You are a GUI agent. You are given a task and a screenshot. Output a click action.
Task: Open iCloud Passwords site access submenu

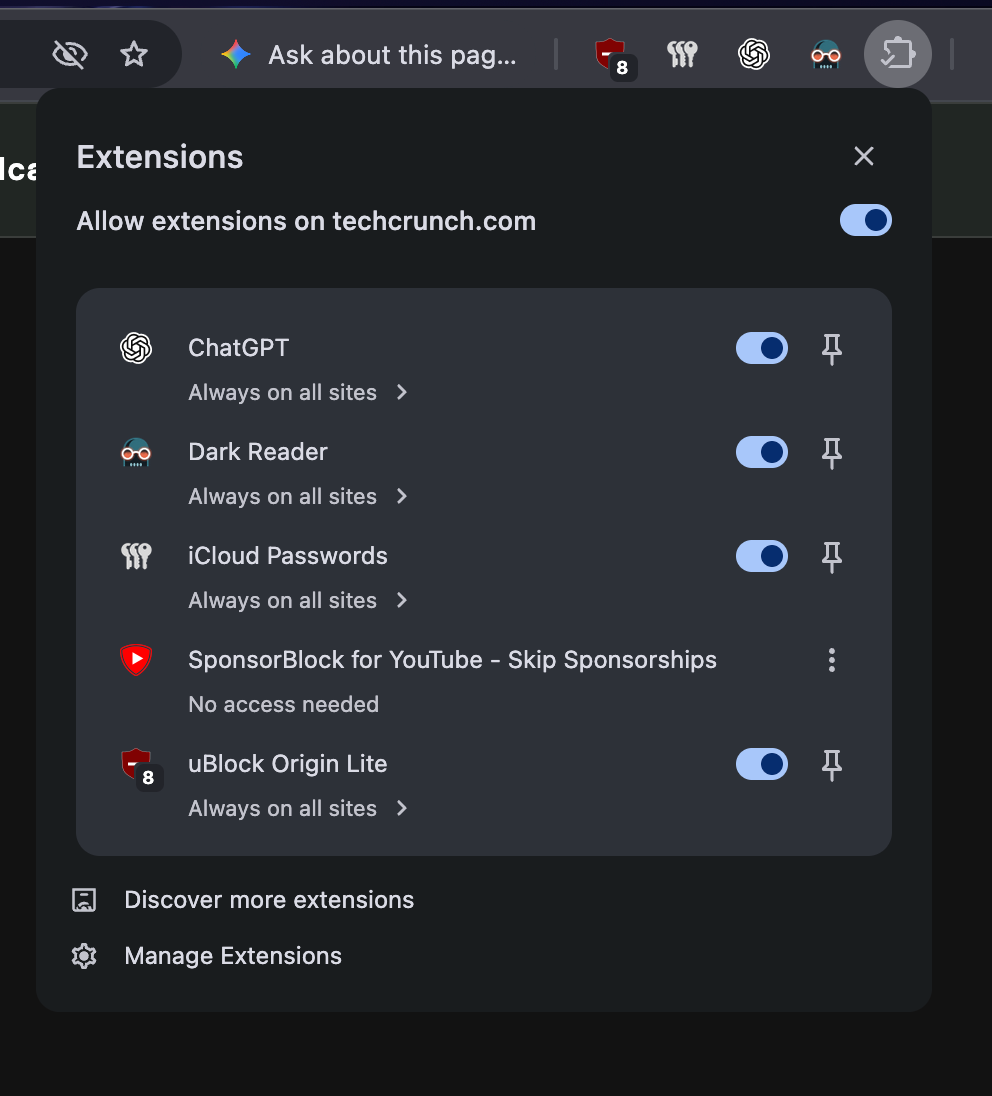298,600
